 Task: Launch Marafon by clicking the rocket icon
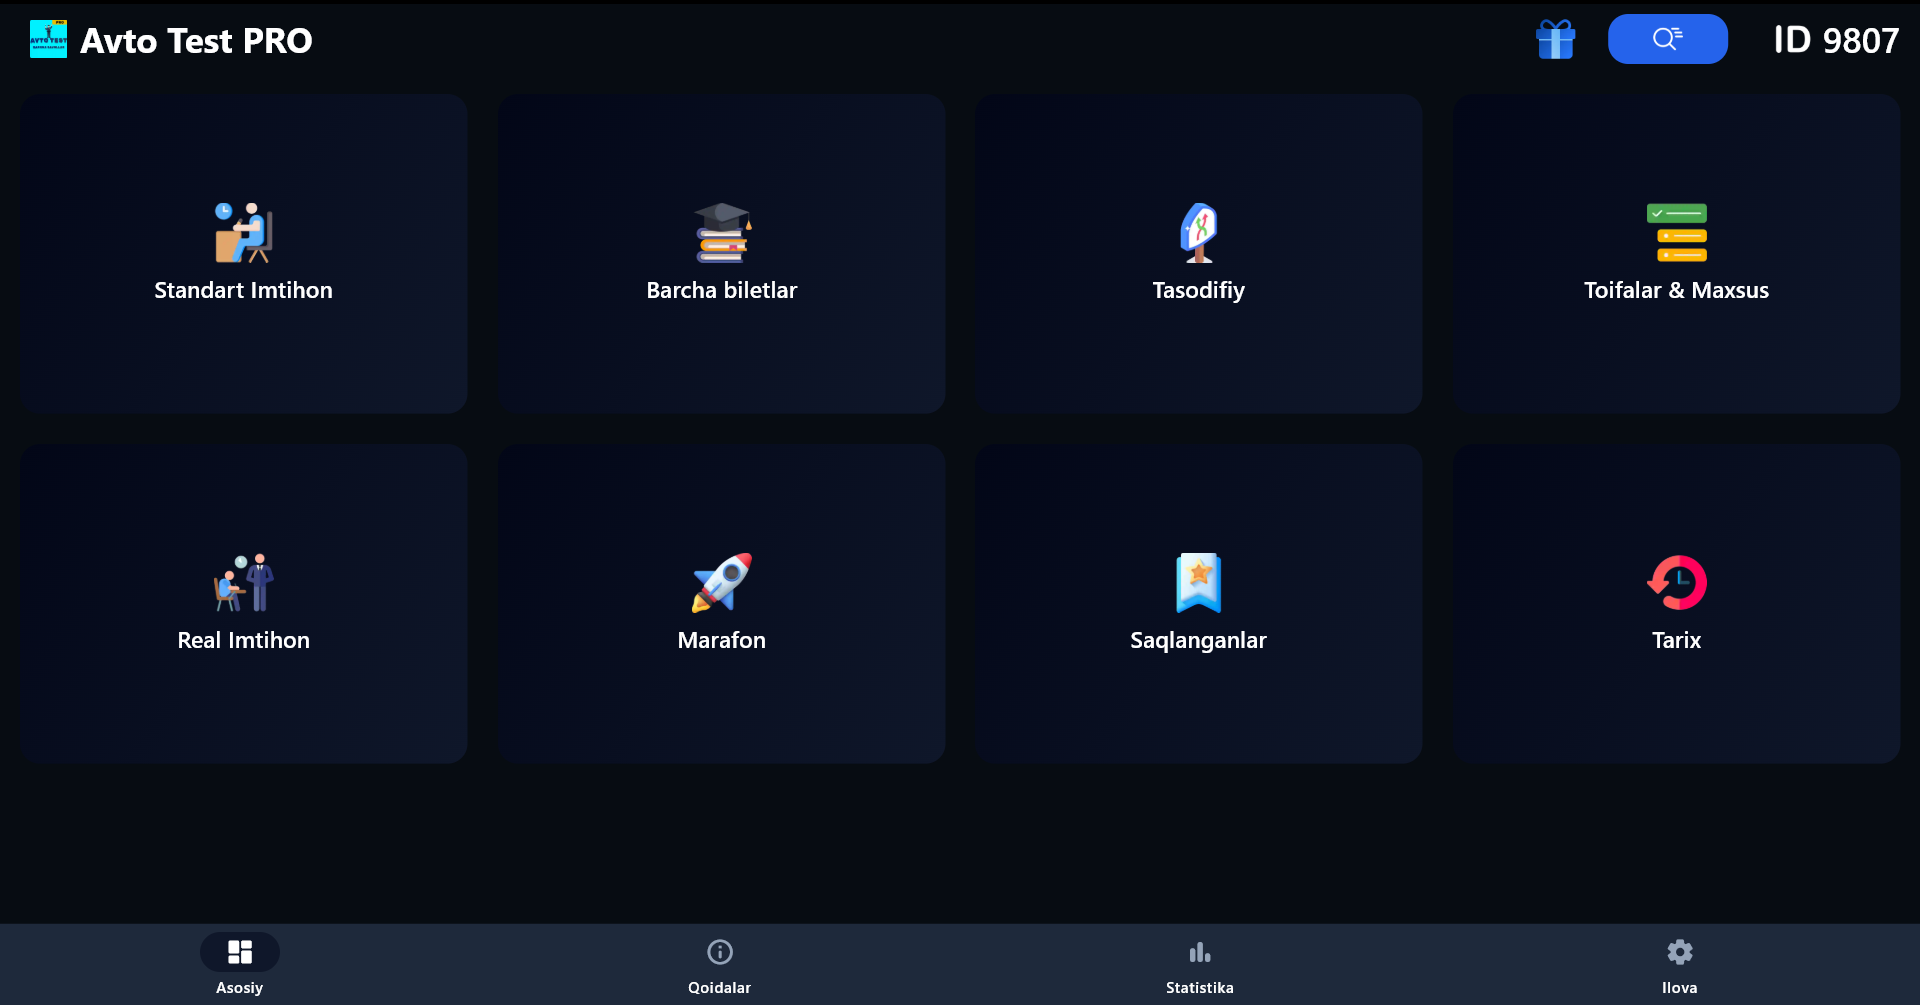coord(721,583)
